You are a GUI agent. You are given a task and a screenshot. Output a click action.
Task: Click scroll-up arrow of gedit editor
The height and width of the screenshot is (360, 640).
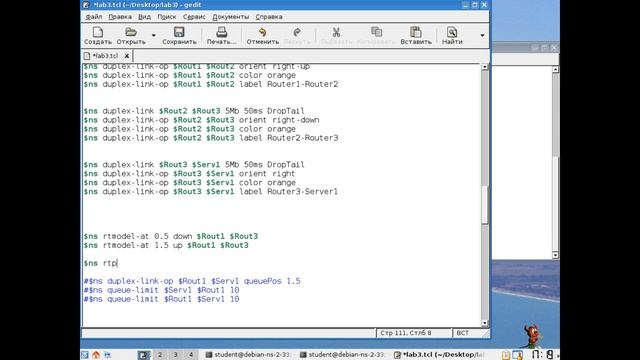pos(484,67)
